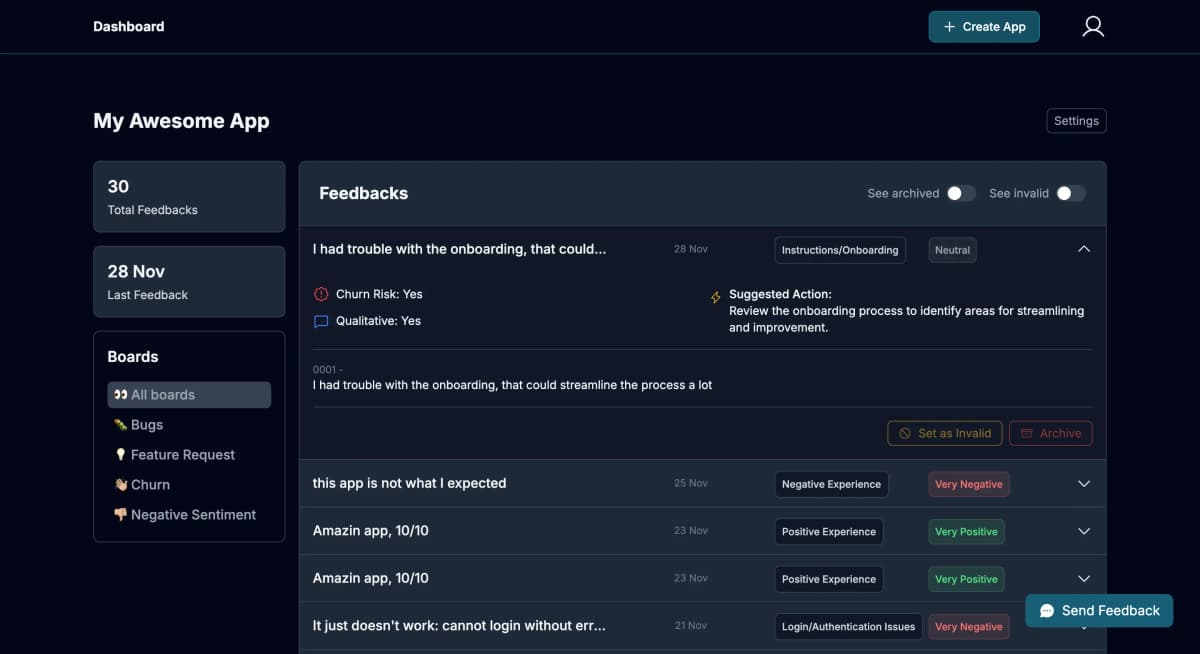
Task: Click the Churn Risk alert icon
Action: [x=321, y=294]
